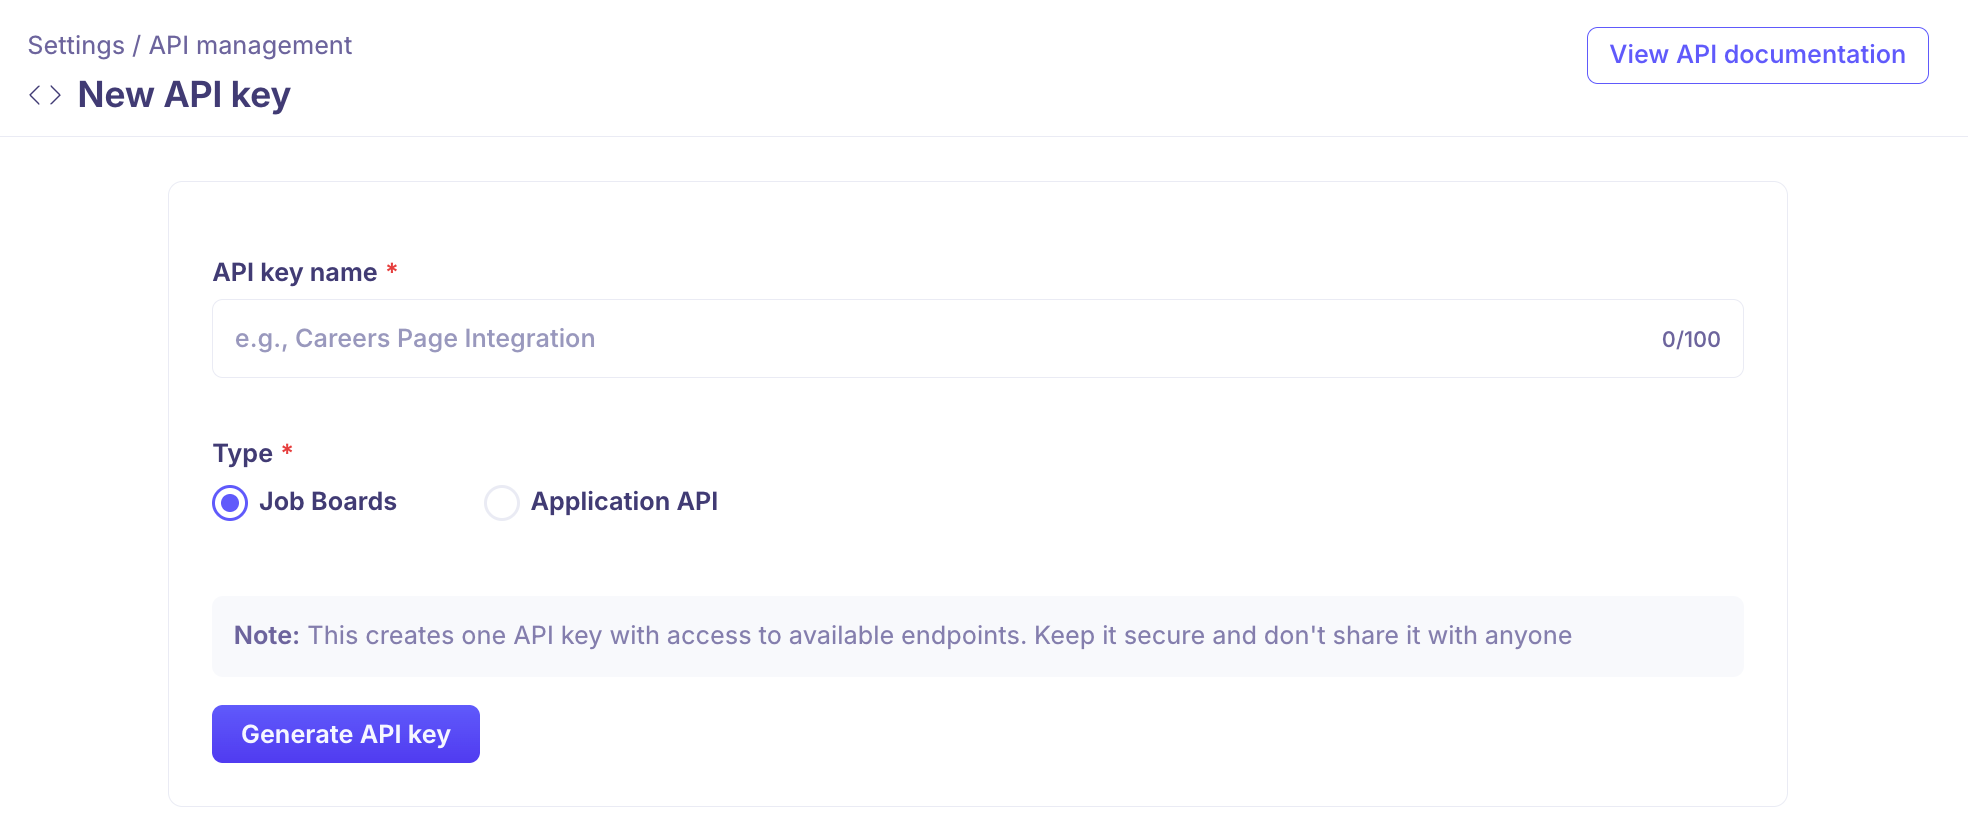Click the bold Note: label in the info box
The height and width of the screenshot is (830, 1968).
tap(267, 636)
